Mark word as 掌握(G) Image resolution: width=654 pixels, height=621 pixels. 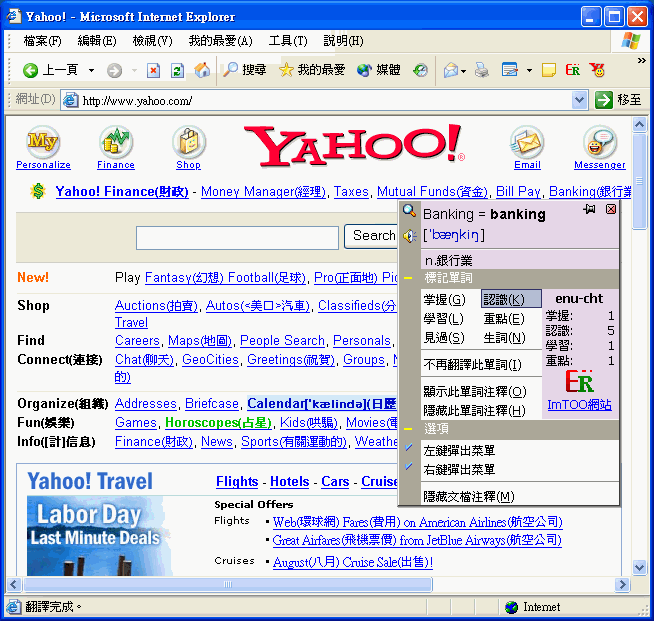click(x=445, y=299)
